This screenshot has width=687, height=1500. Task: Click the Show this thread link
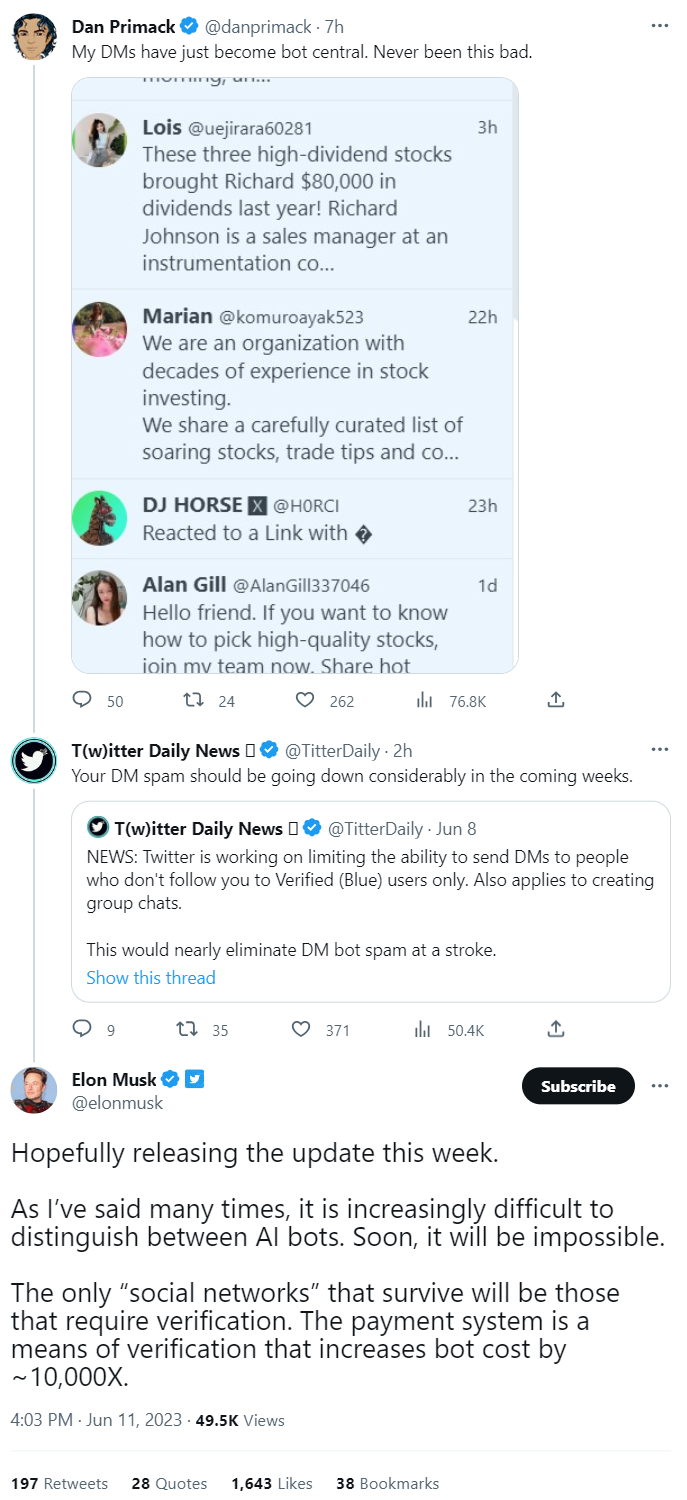151,977
